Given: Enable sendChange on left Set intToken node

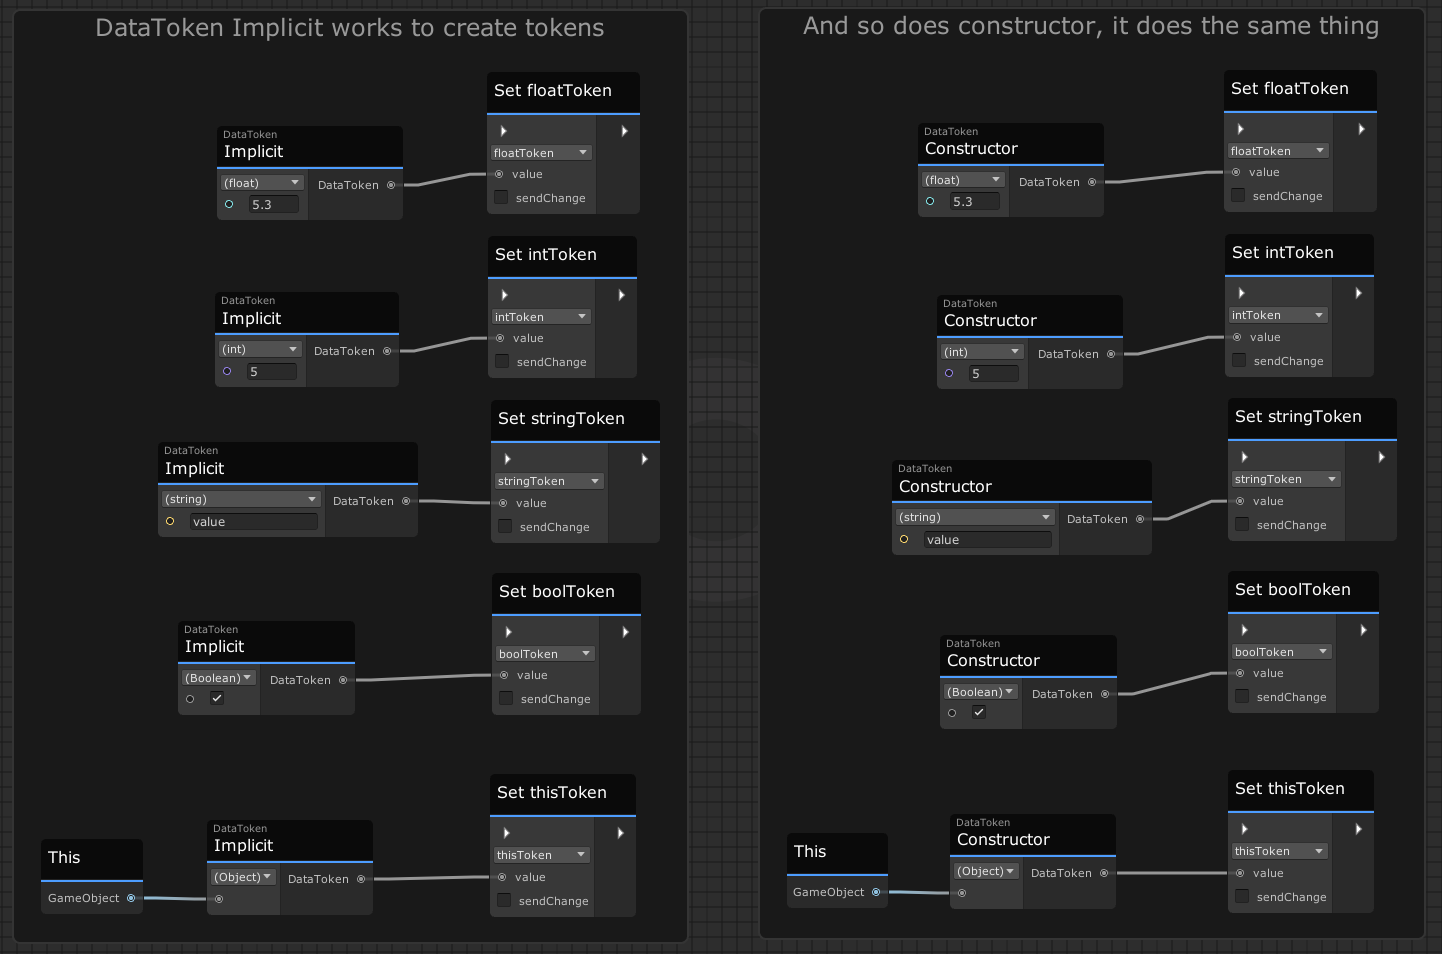Looking at the screenshot, I should pos(502,361).
